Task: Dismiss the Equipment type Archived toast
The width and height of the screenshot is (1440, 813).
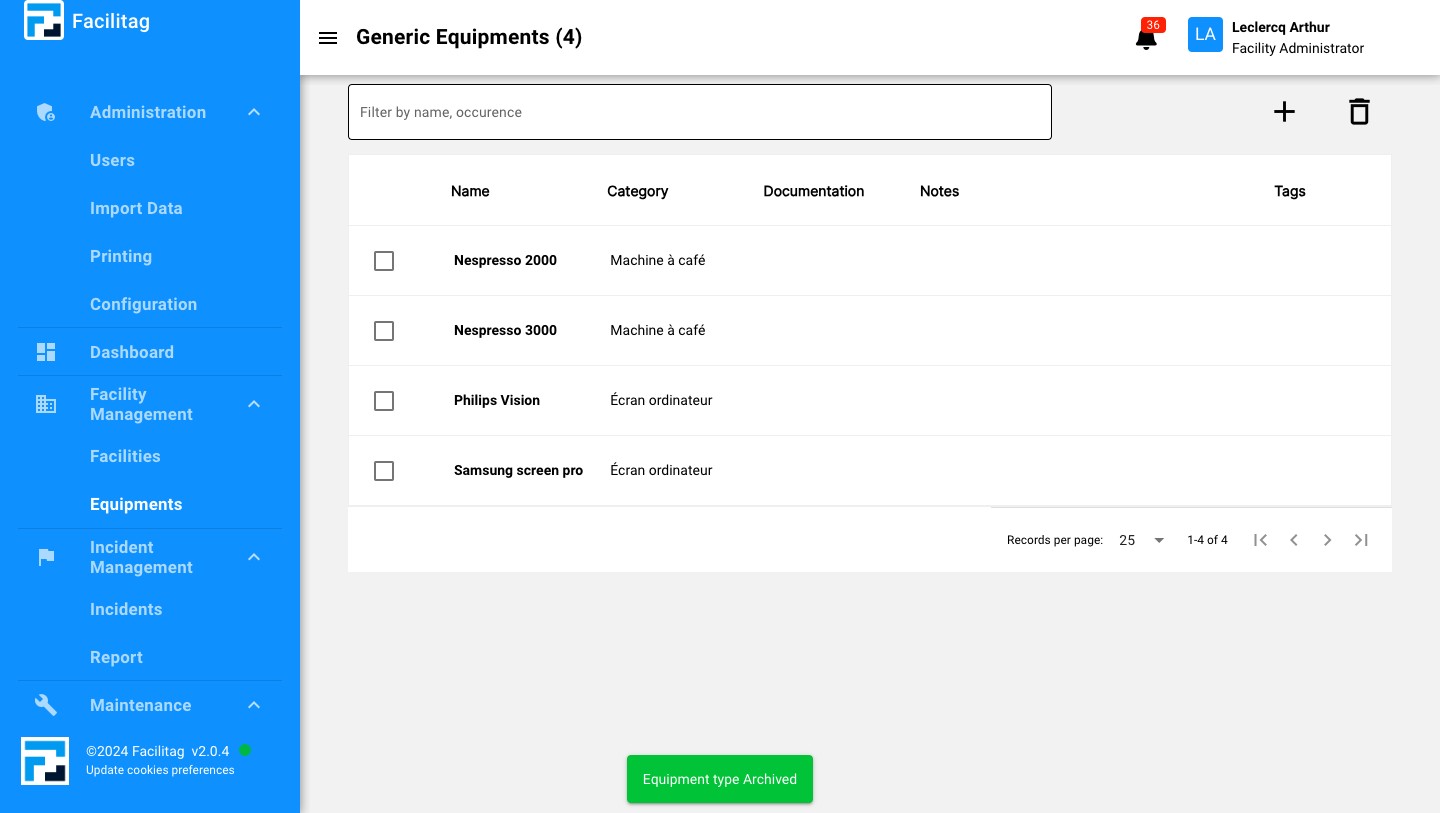Action: coord(719,779)
